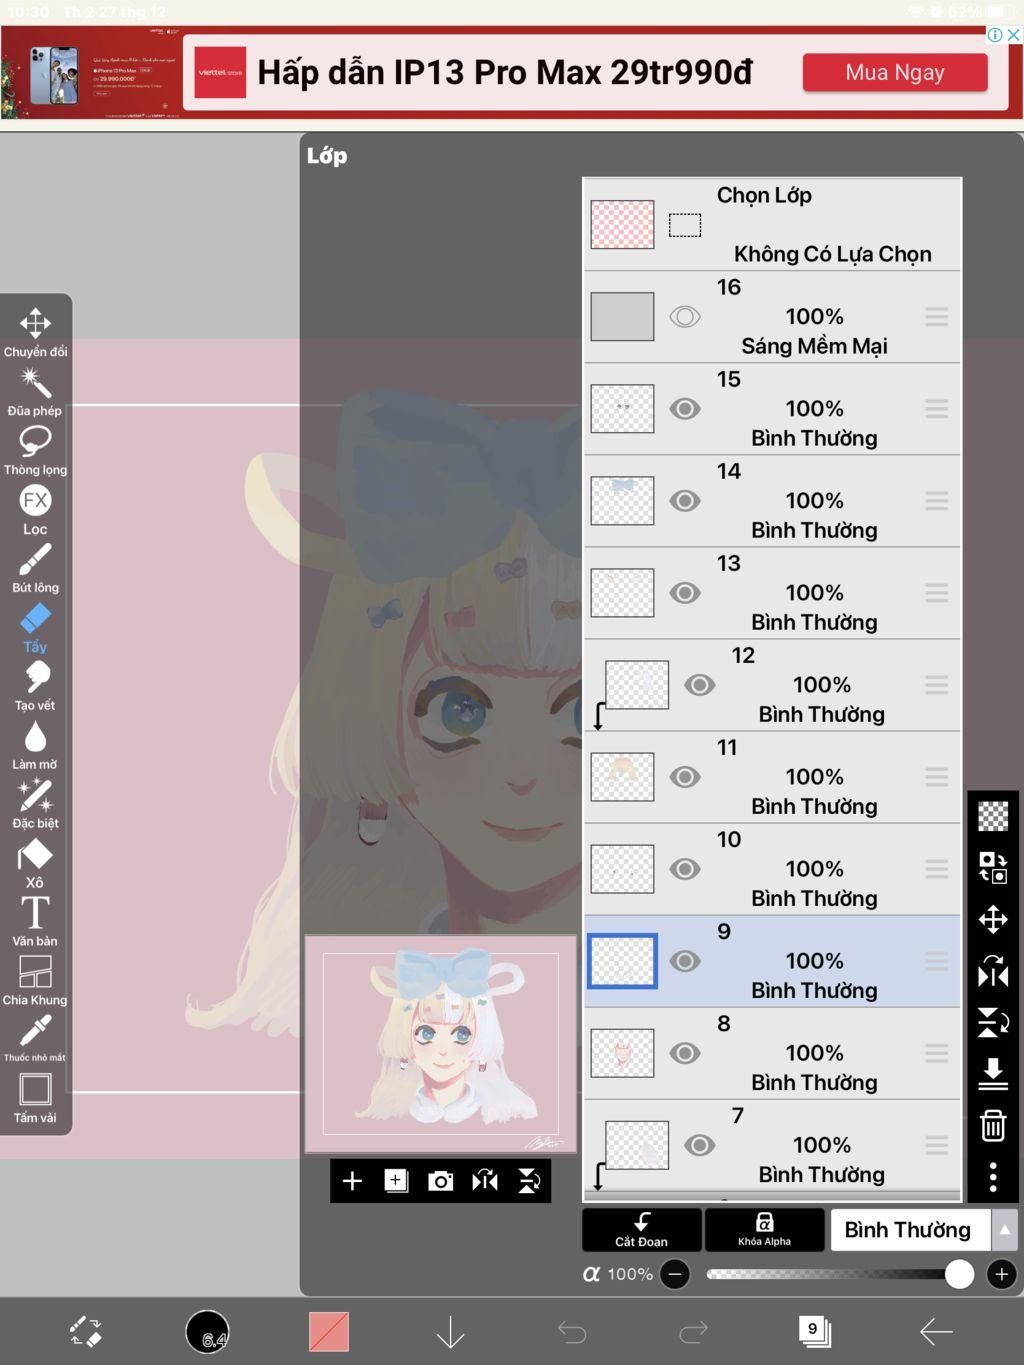
Task: Delete layer with trash icon
Action: (993, 1126)
